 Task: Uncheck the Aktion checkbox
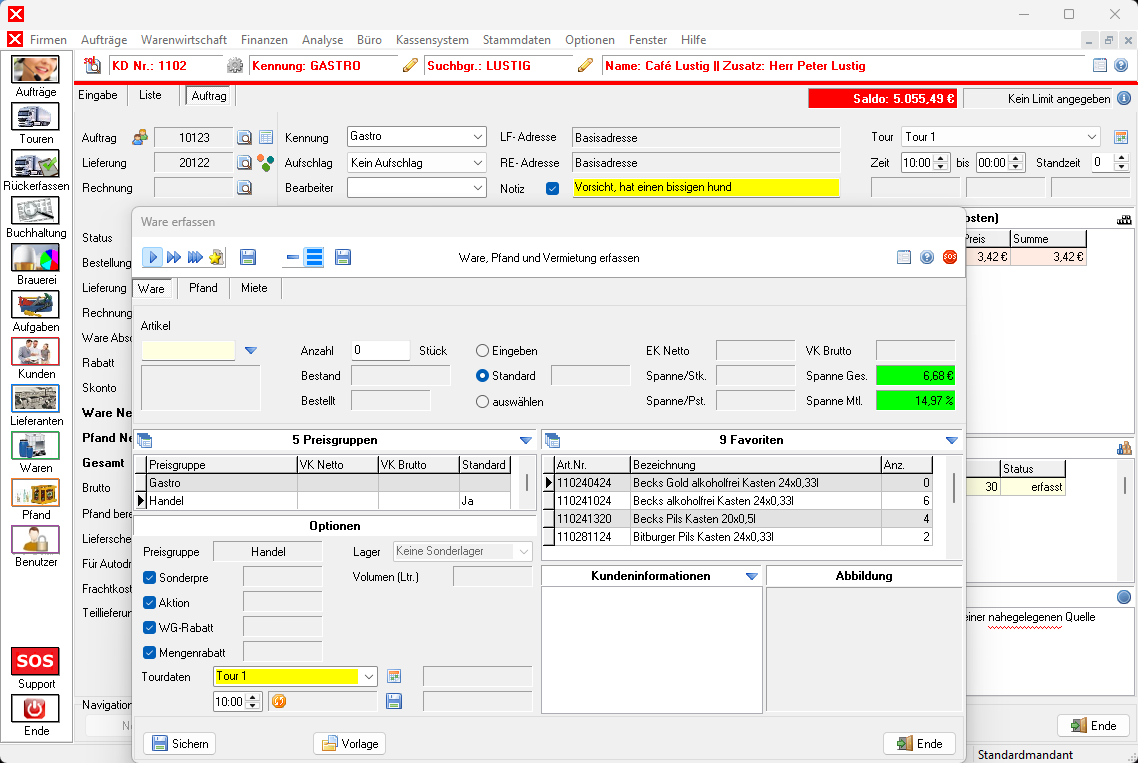click(x=150, y=603)
